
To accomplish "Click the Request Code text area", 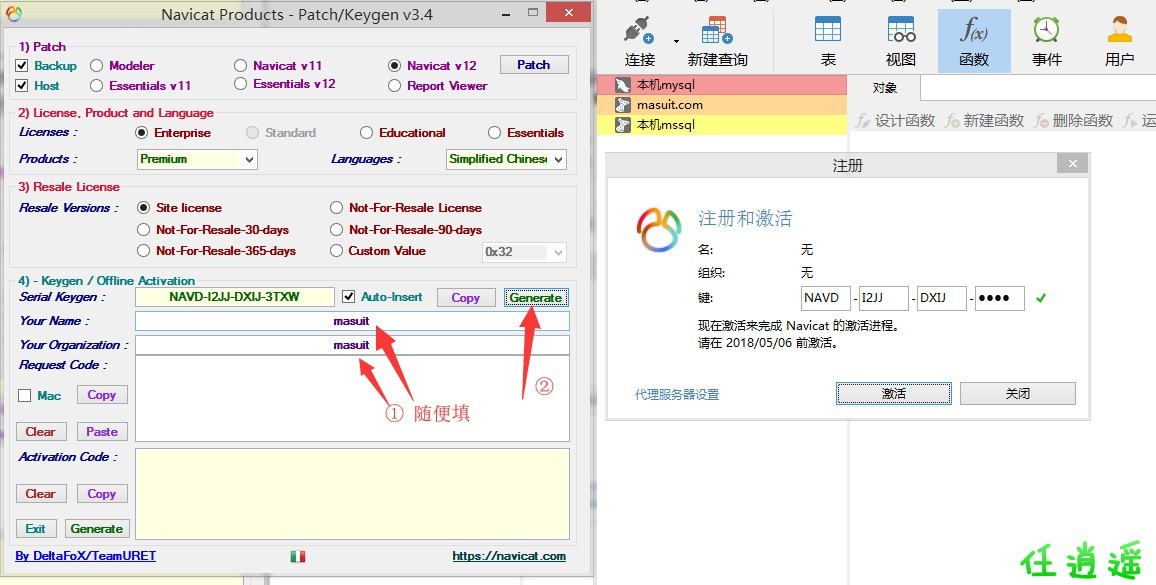I will pos(352,399).
